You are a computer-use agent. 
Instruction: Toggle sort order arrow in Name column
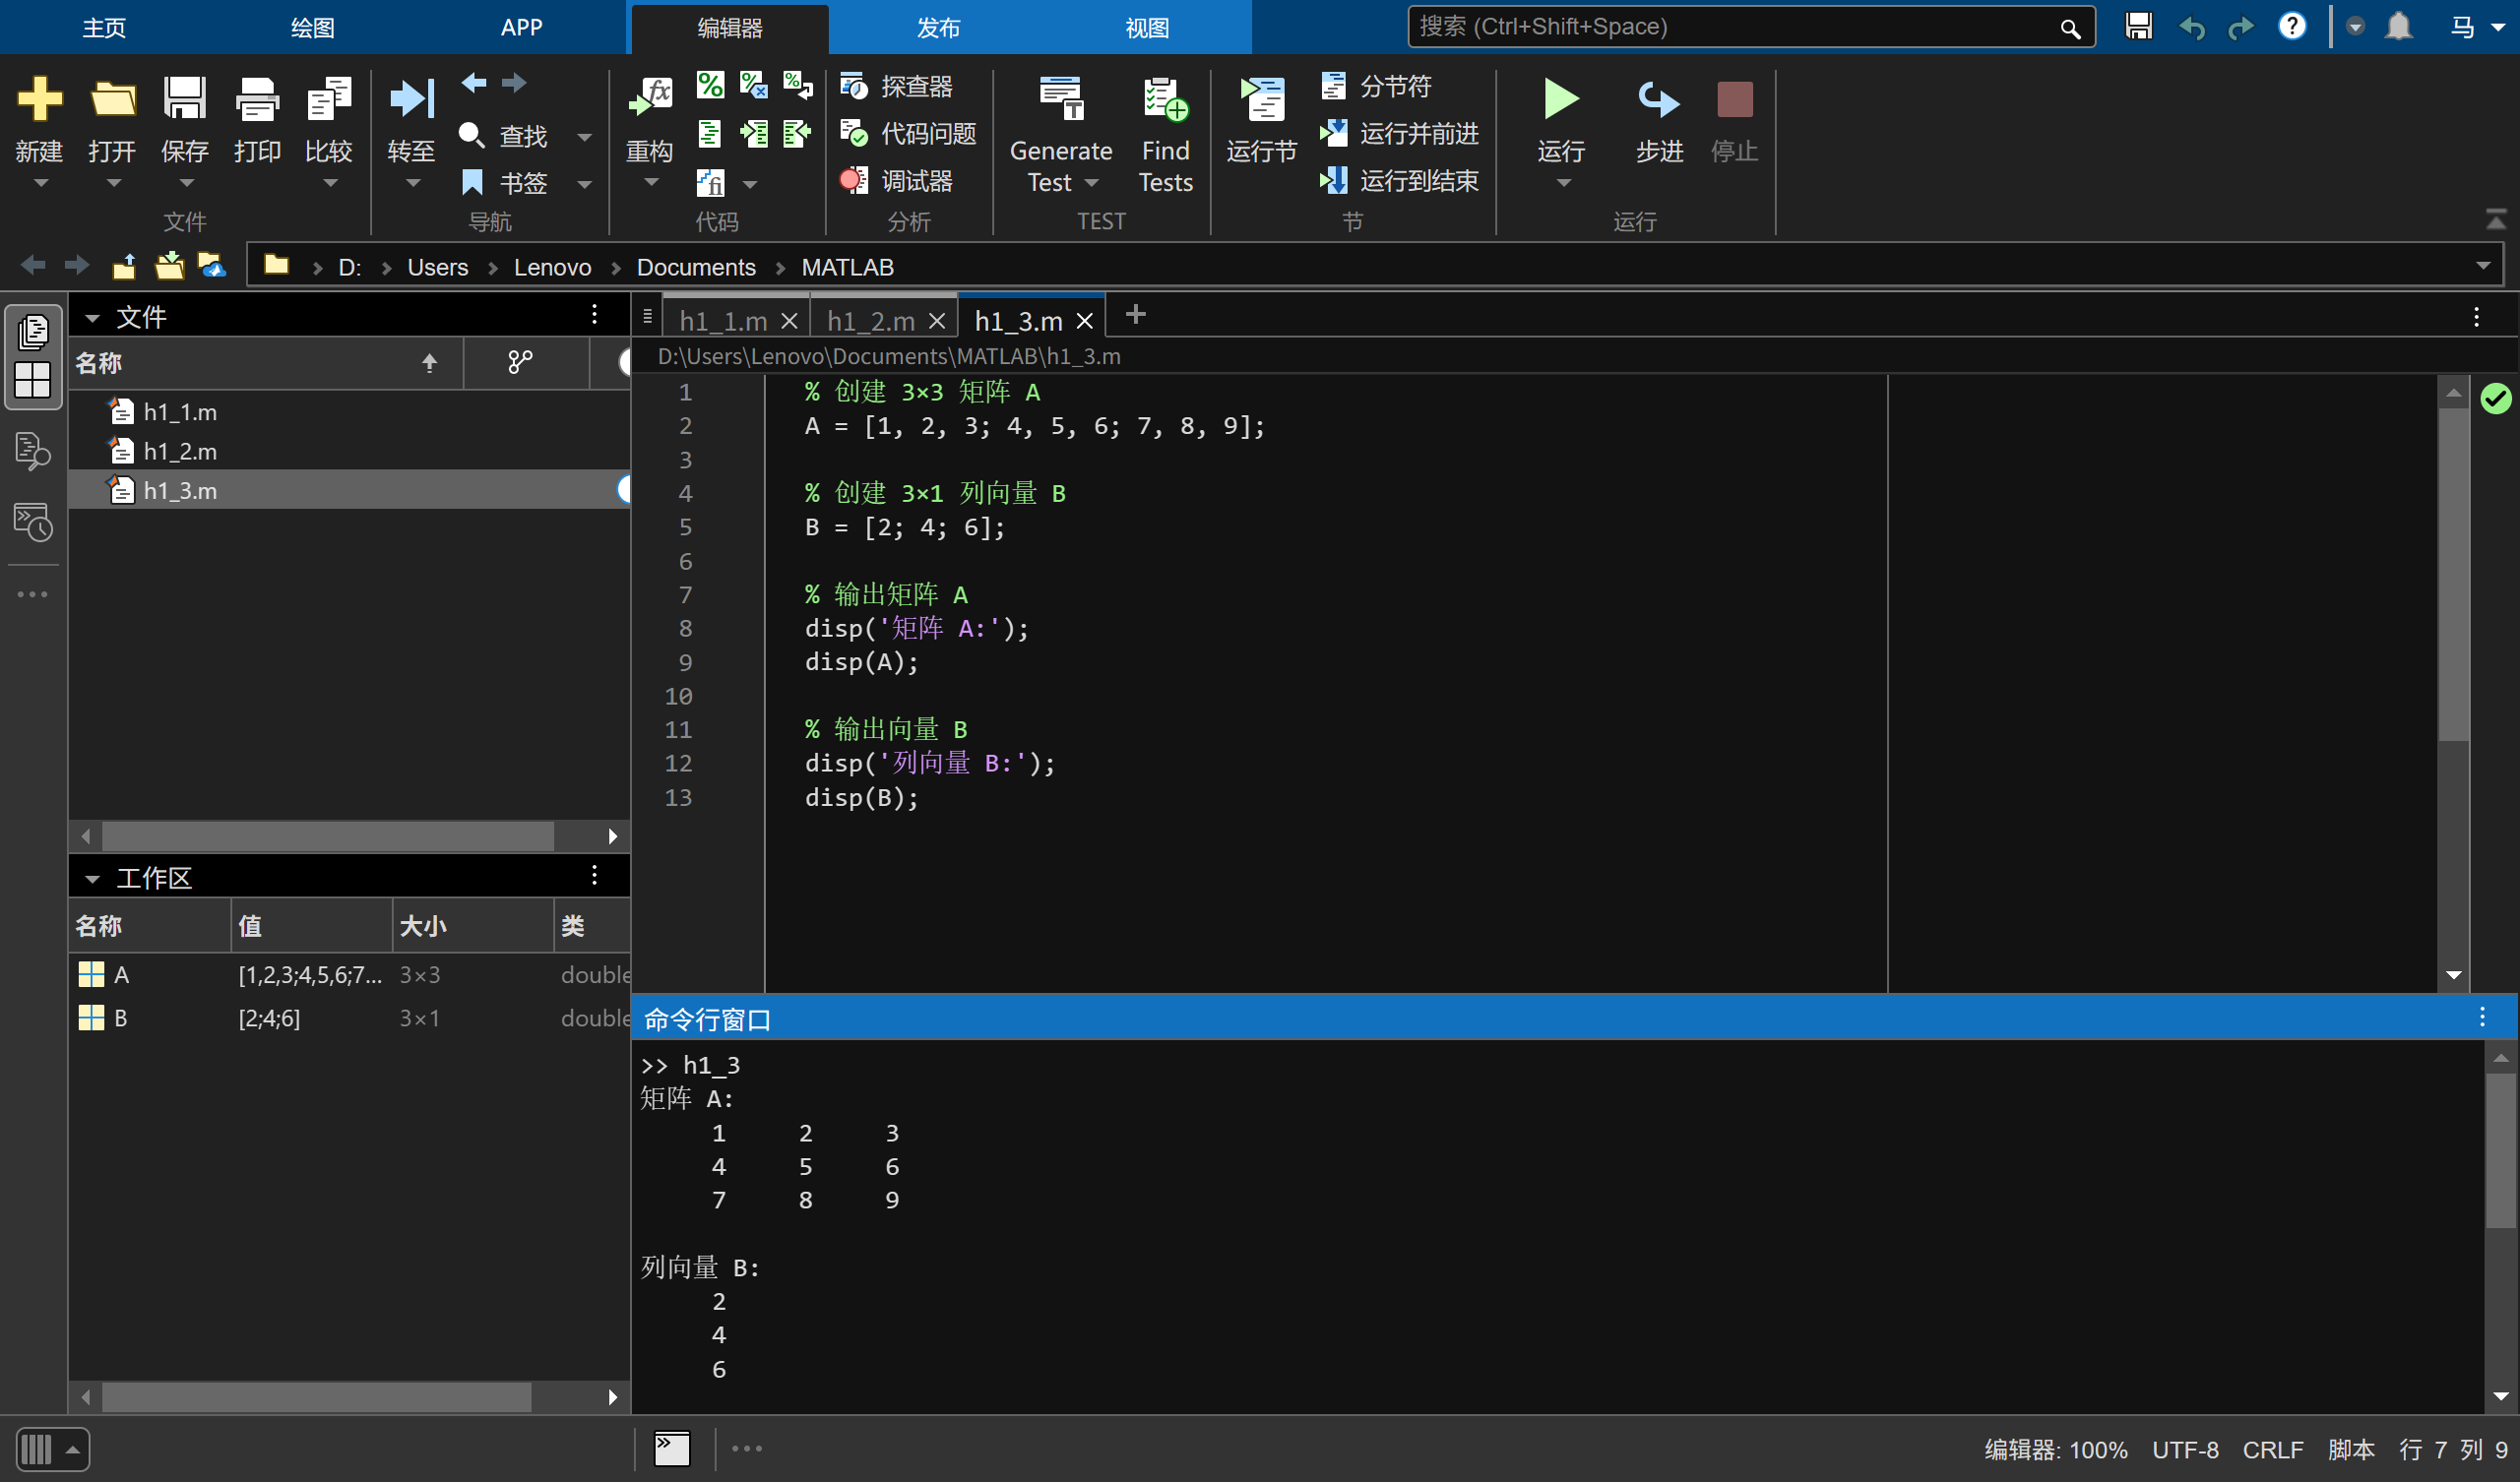pos(429,363)
